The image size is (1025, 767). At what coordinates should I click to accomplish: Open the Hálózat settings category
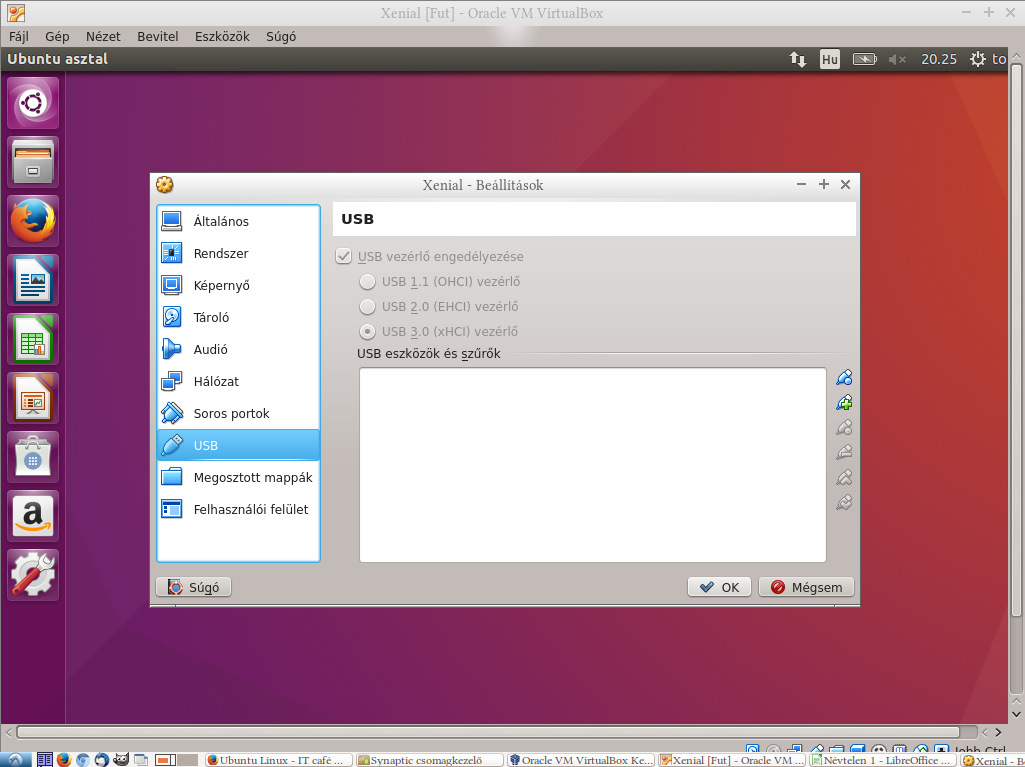point(238,381)
